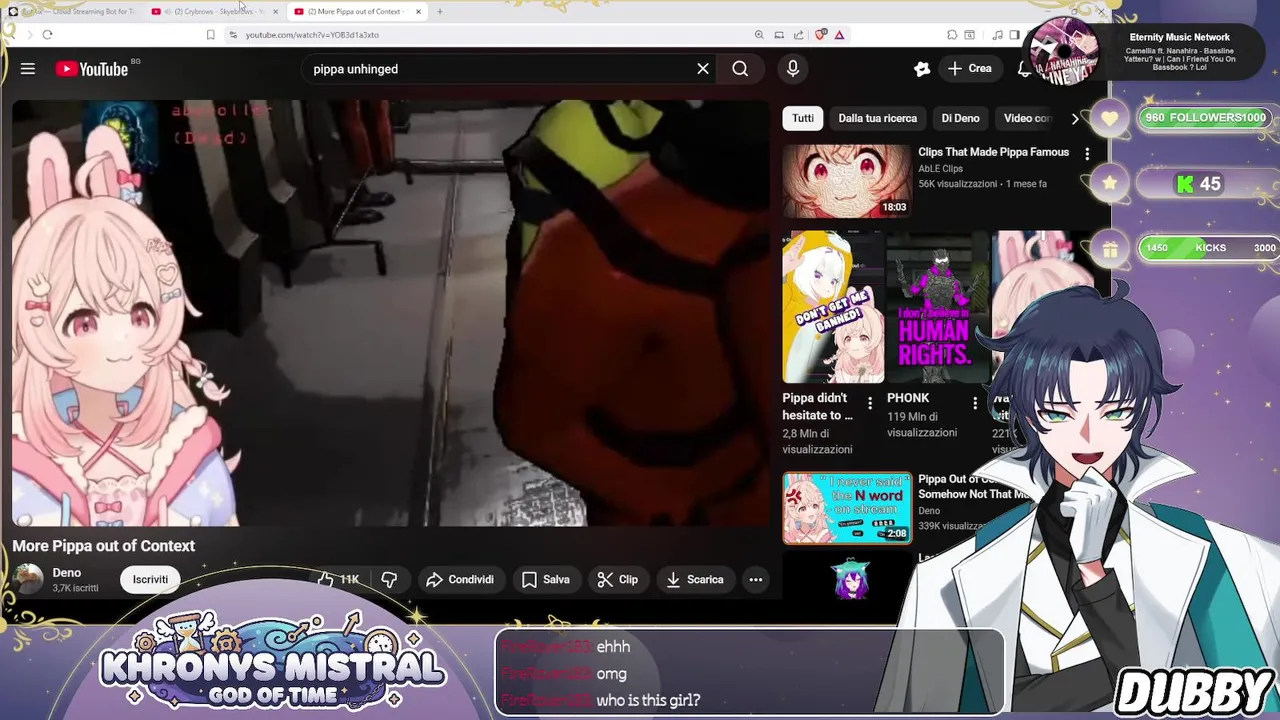The image size is (1280, 720).
Task: Open the browser extensions puzzle icon
Action: pos(952,35)
